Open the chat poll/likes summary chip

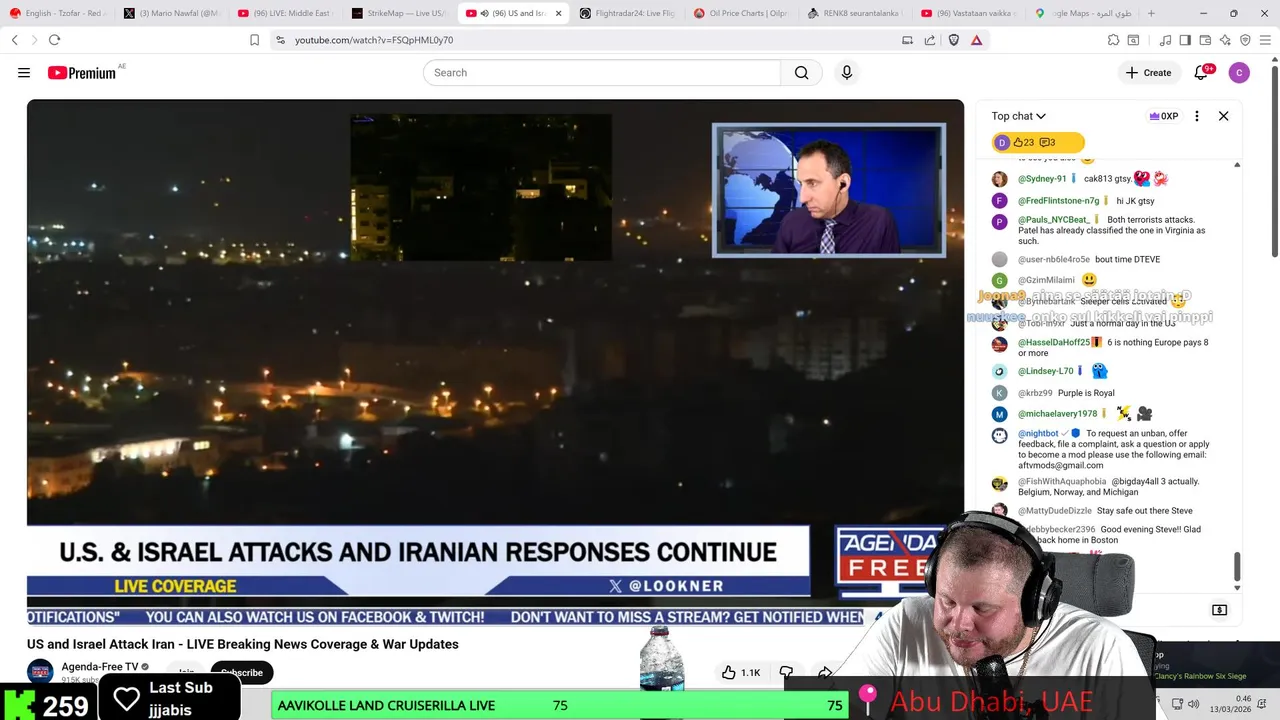click(1038, 143)
